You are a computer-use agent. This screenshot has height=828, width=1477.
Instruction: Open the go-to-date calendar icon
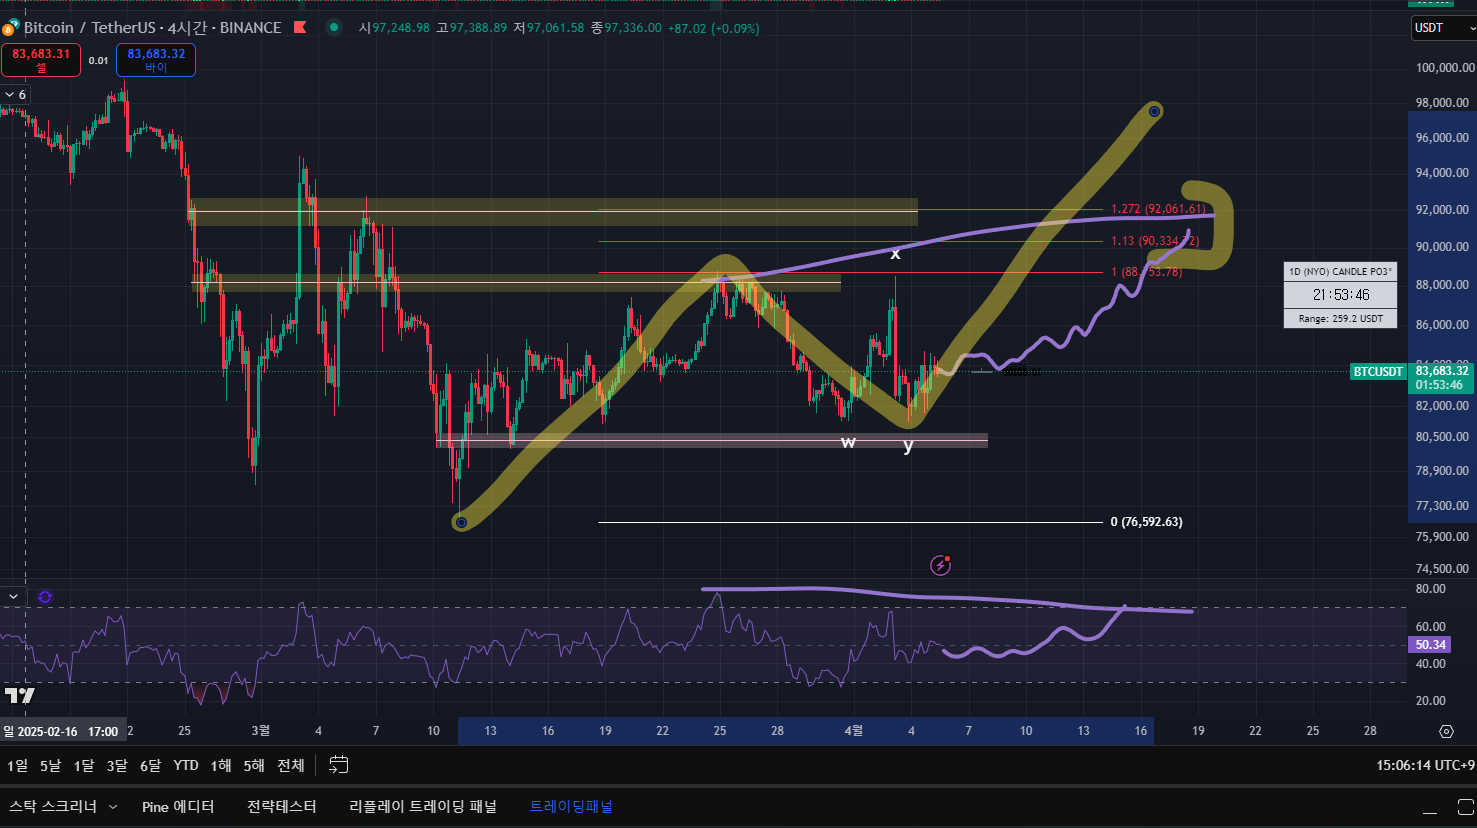(x=339, y=765)
